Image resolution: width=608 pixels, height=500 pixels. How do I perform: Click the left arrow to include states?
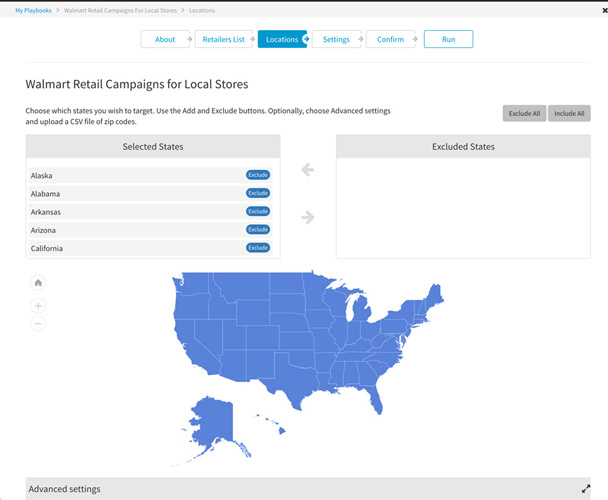coord(307,170)
